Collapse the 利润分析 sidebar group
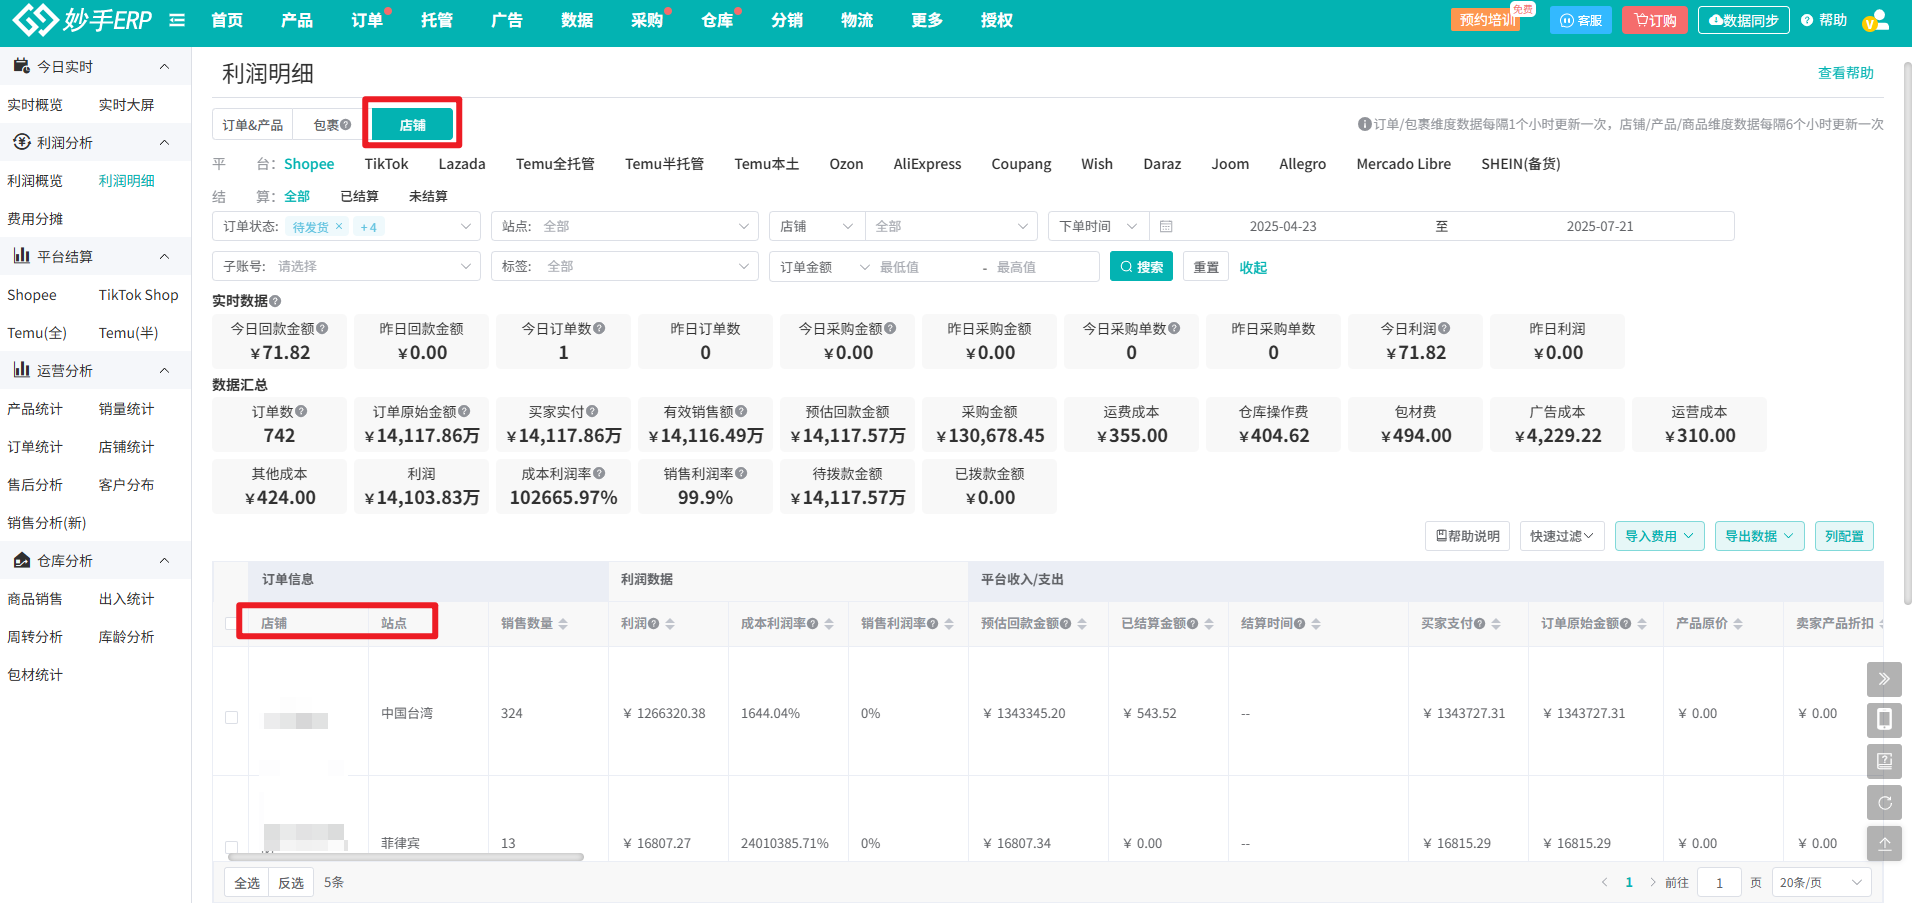Viewport: 1912px width, 903px height. pos(164,143)
